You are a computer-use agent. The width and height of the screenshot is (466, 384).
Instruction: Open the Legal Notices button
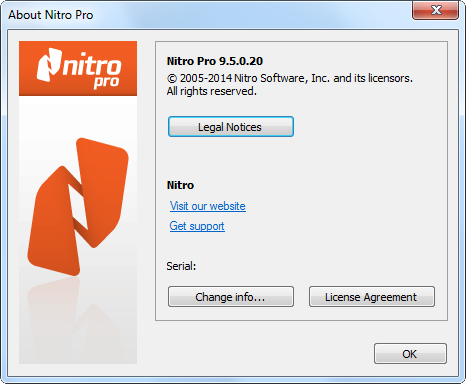231,127
